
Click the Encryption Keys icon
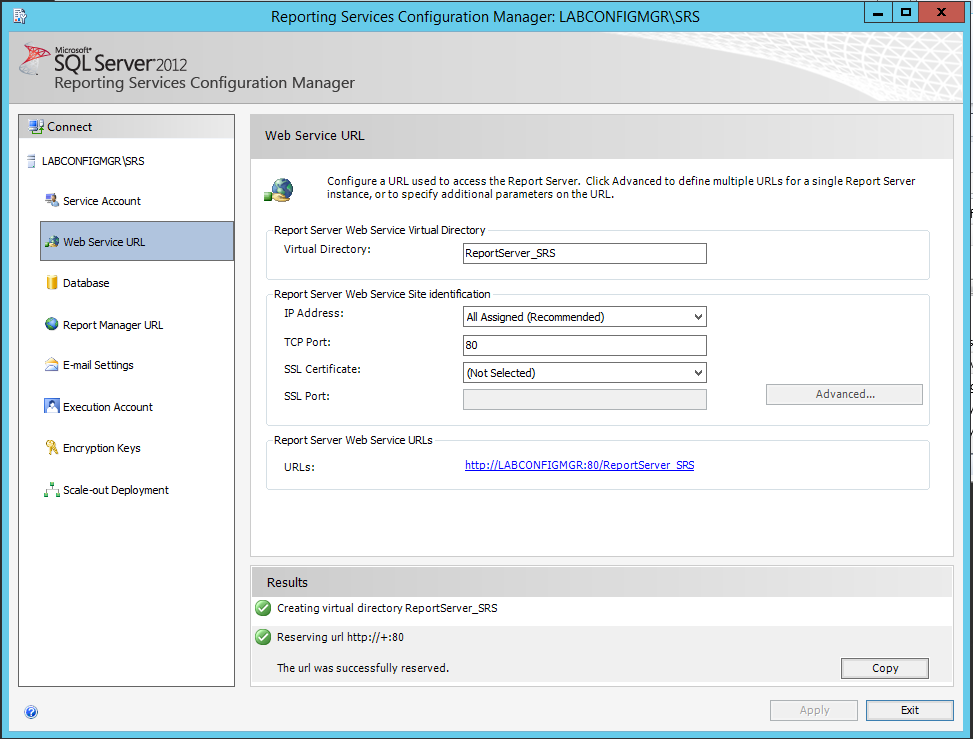click(52, 447)
